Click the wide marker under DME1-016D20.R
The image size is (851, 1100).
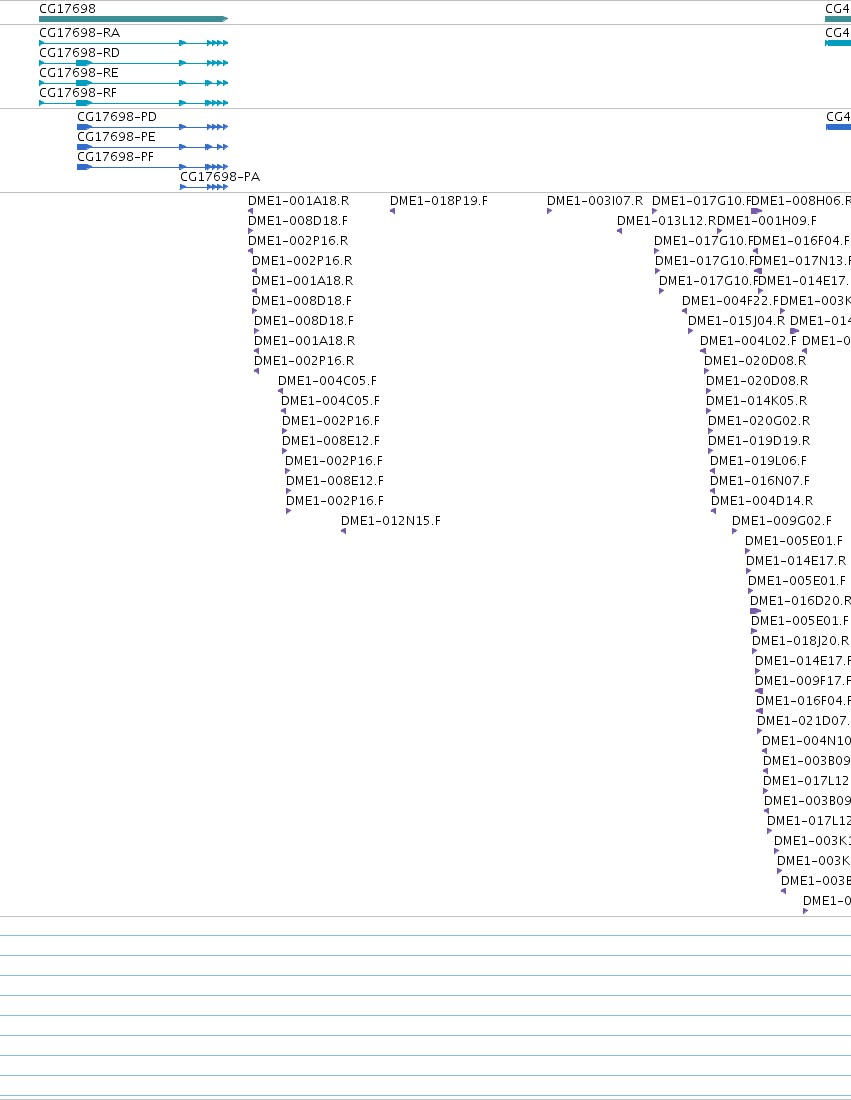756,611
